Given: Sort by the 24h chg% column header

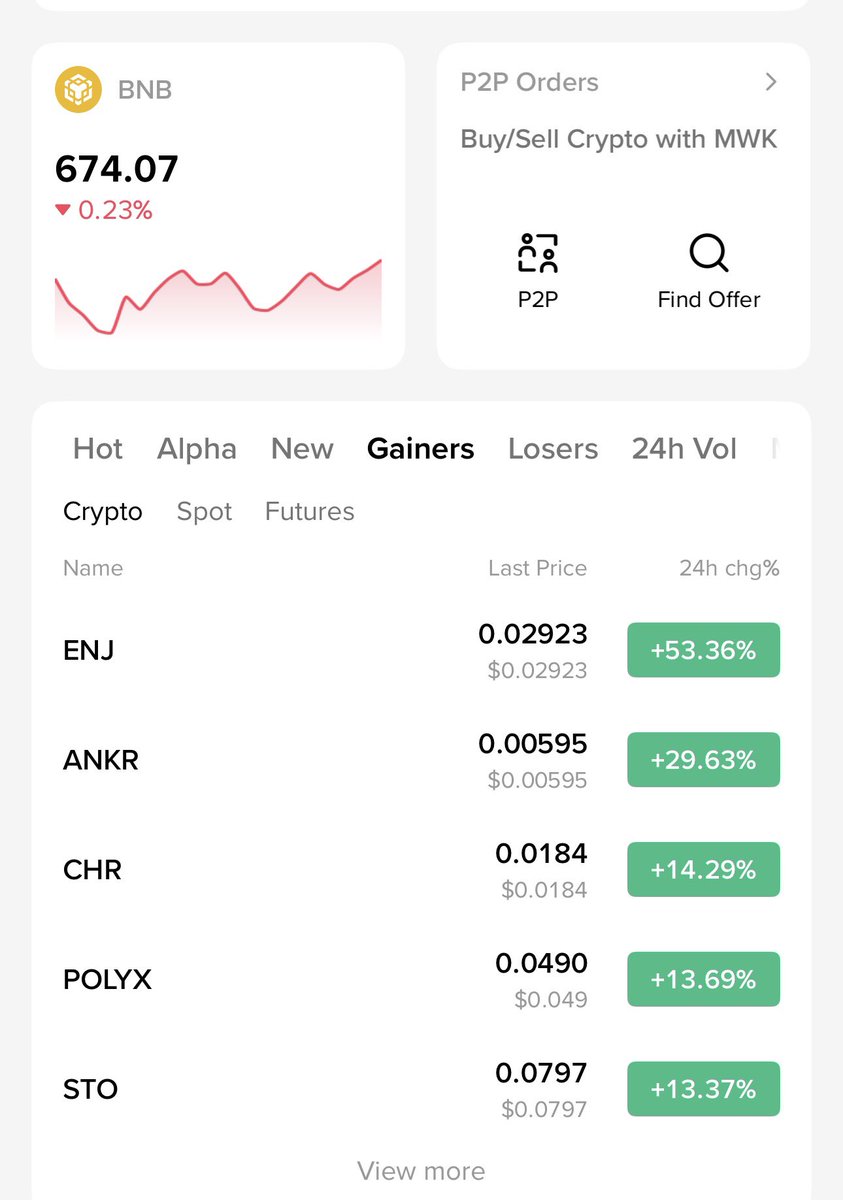Looking at the screenshot, I should coord(729,569).
